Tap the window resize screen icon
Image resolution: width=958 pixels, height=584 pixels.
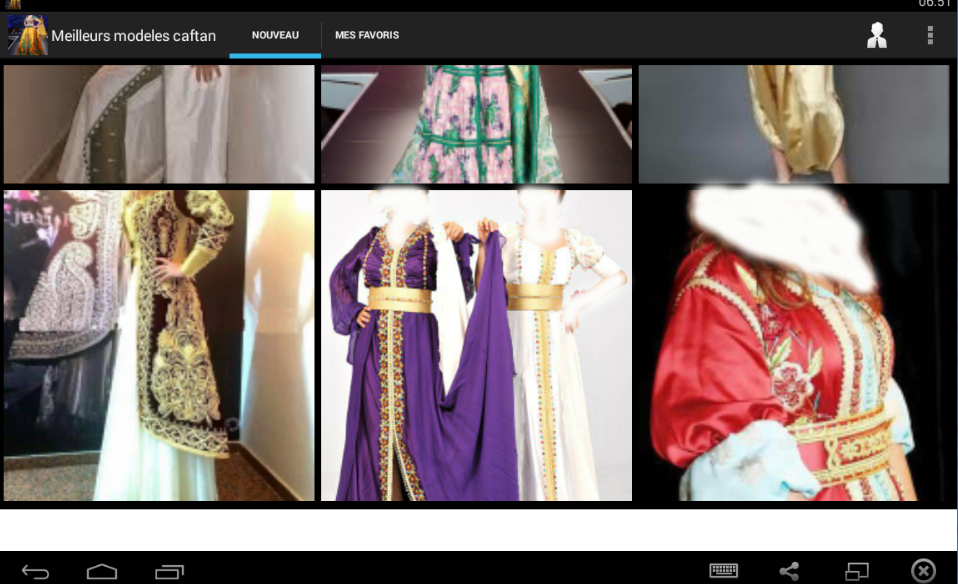click(857, 571)
